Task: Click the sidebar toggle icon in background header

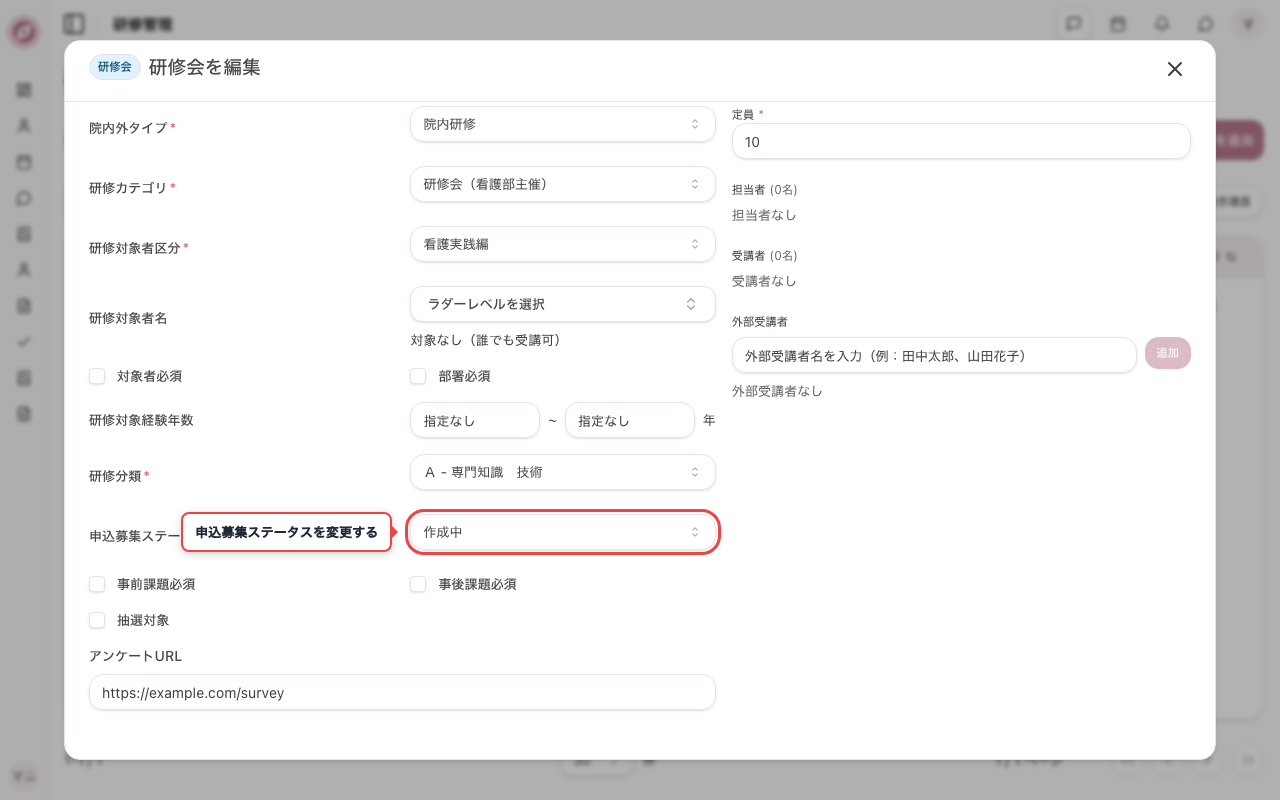Action: click(73, 23)
